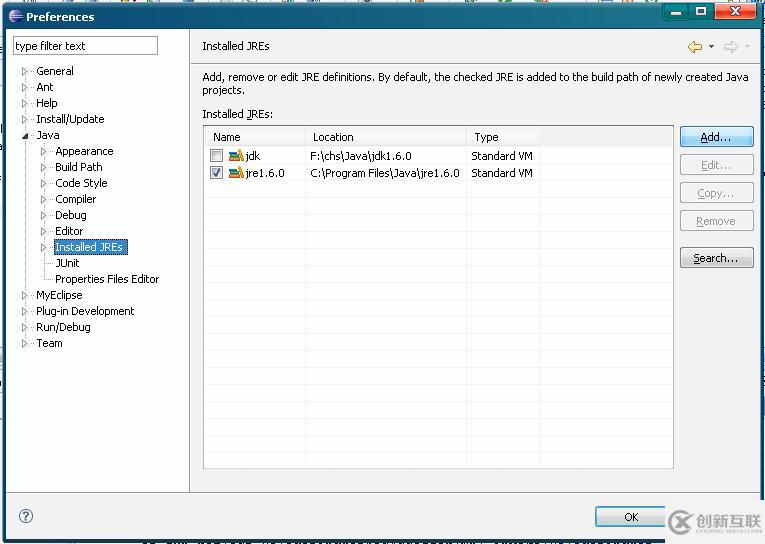
Task: Expand the Debug subtree arrow
Action: [x=43, y=215]
